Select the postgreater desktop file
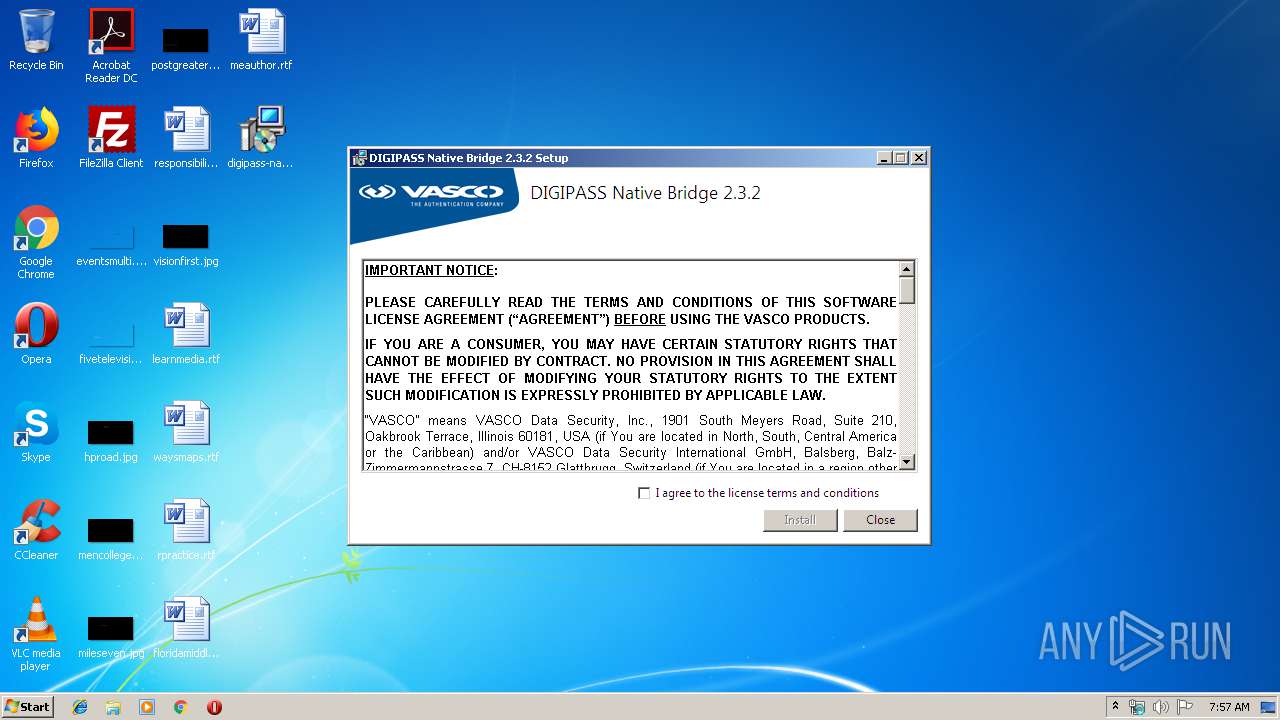Image resolution: width=1280 pixels, height=720 pixels. point(185,46)
